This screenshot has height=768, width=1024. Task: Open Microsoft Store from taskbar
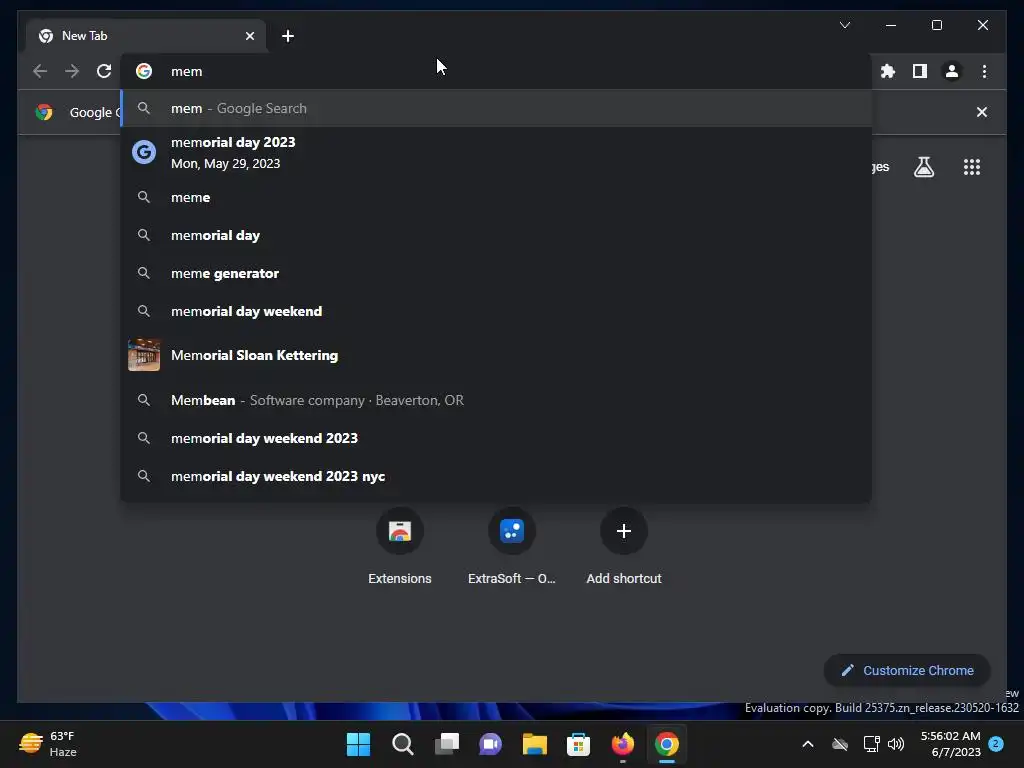click(x=578, y=744)
